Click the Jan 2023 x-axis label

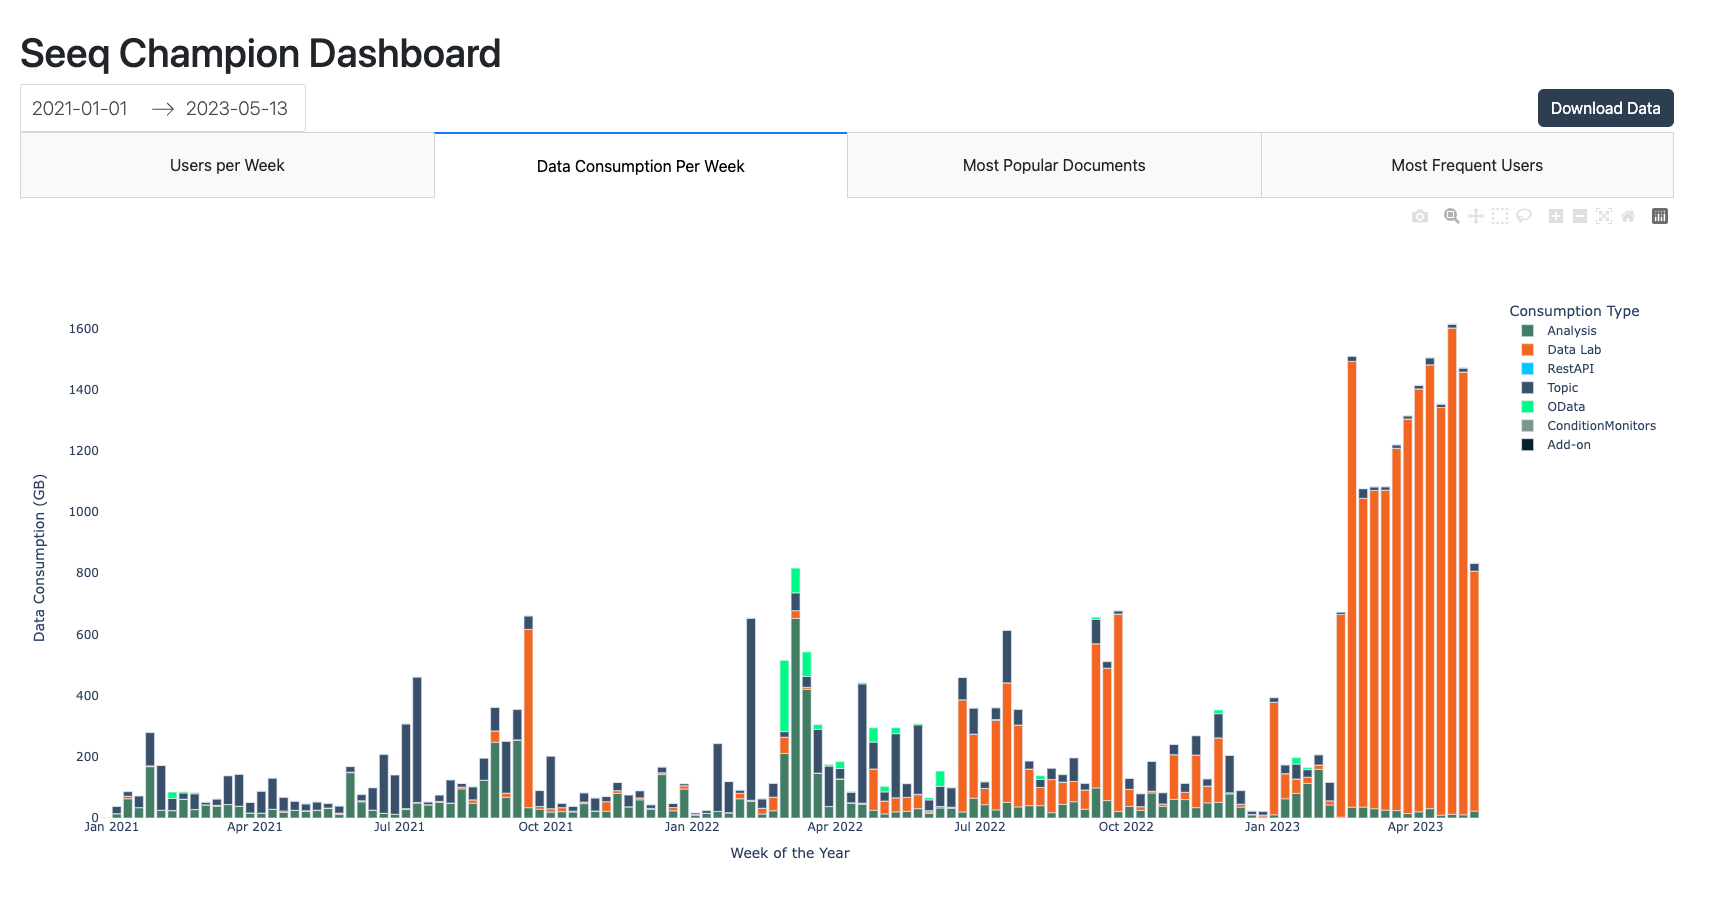point(1272,826)
